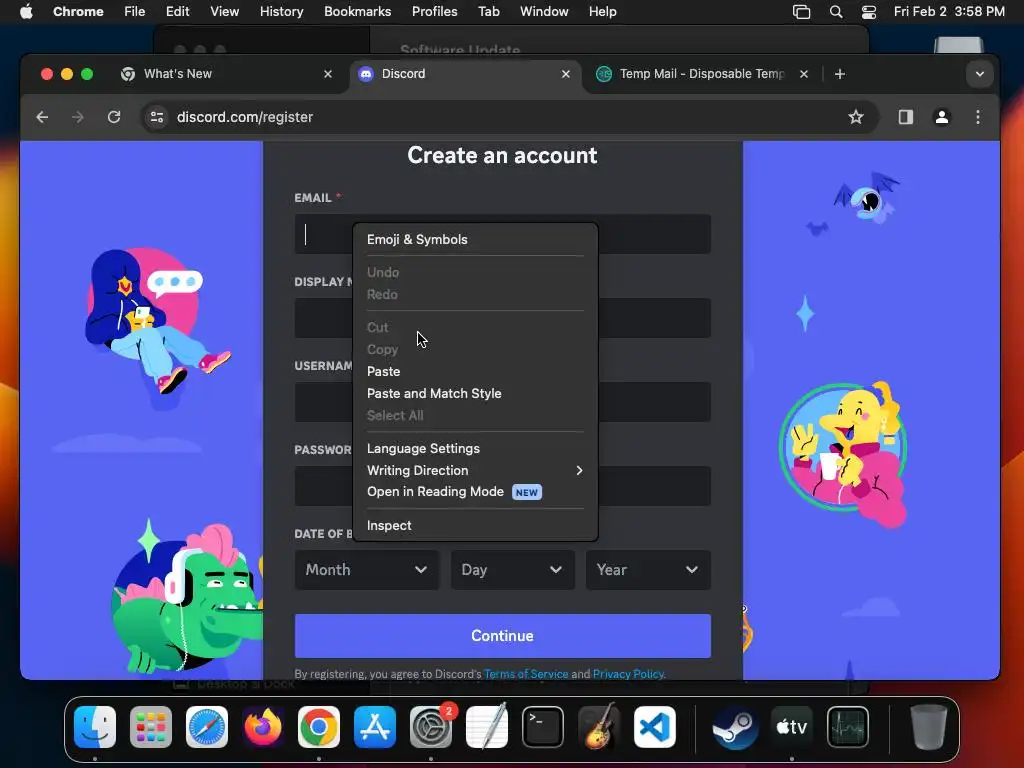Viewport: 1024px width, 768px height.
Task: Open Language Settings from context menu
Action: (x=475, y=449)
